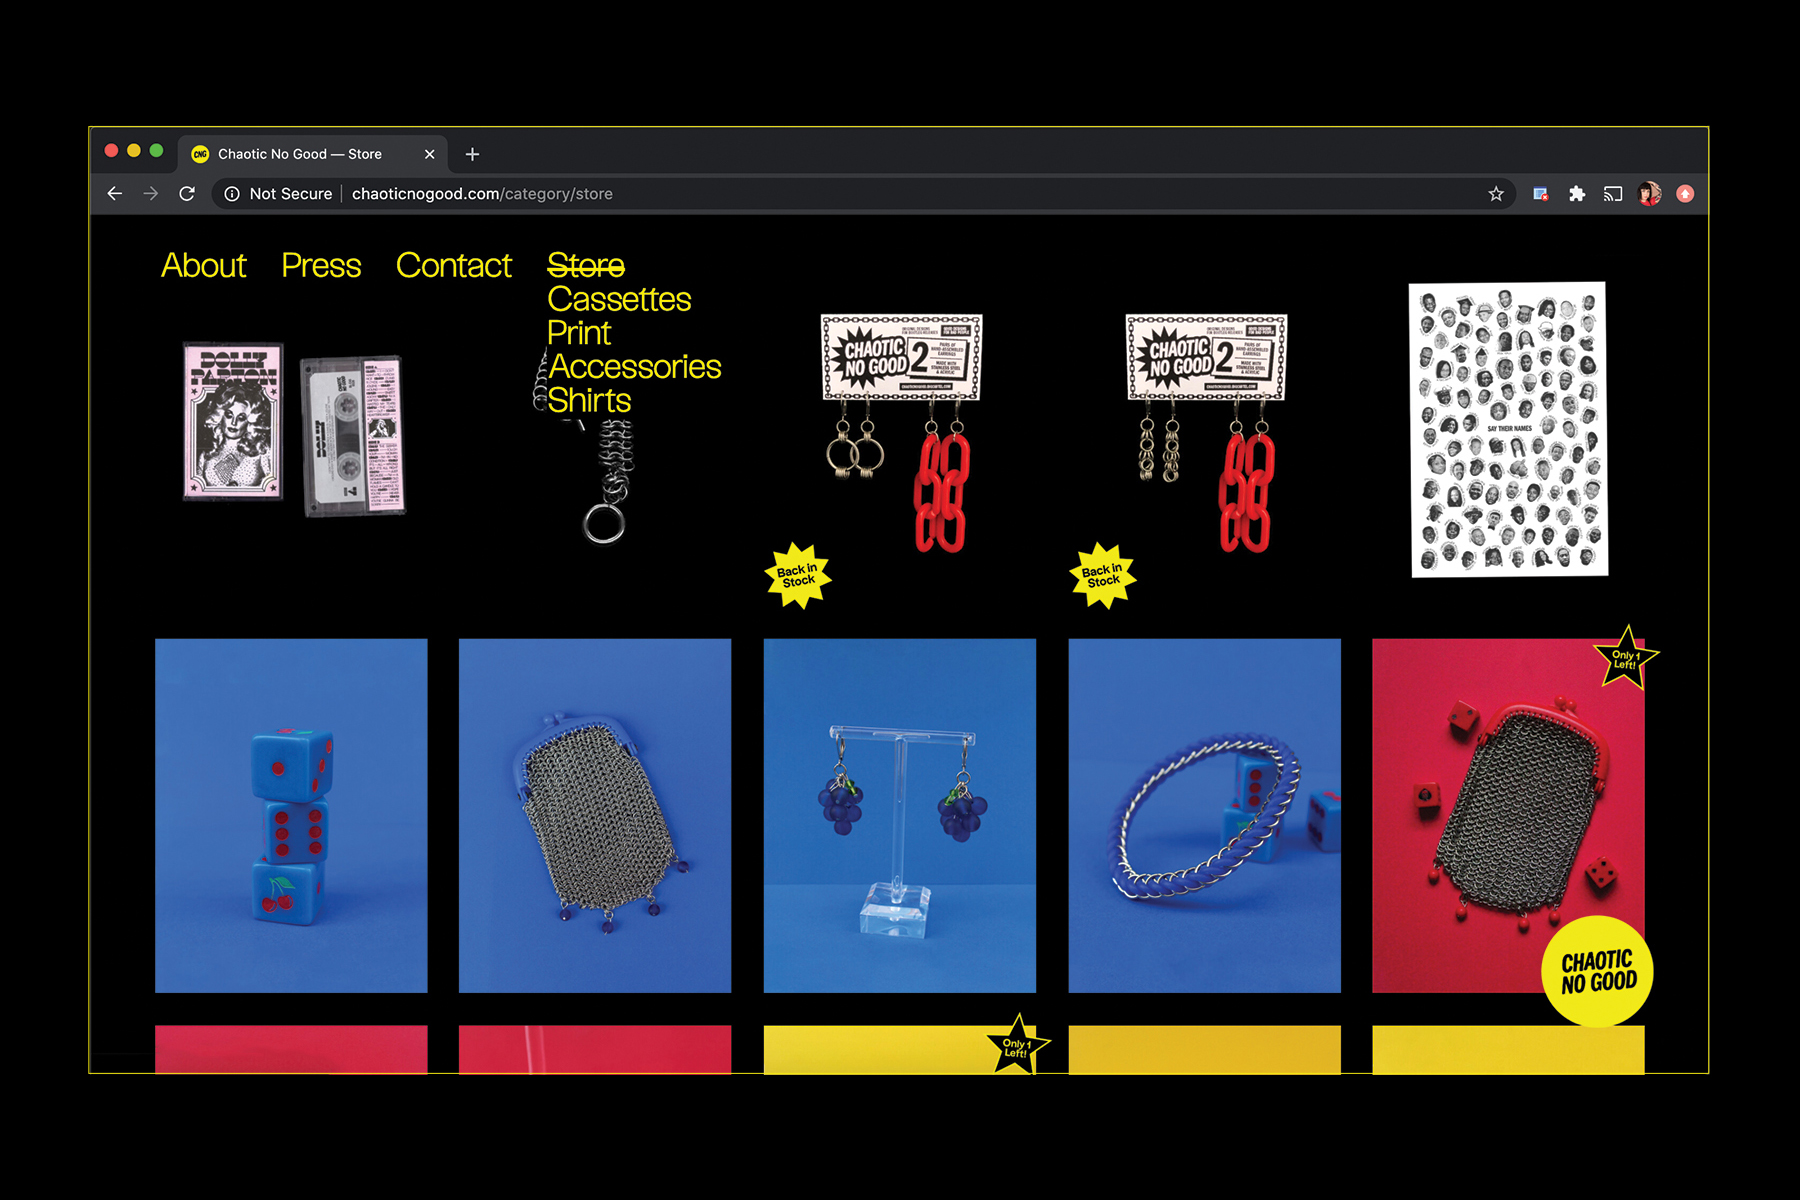Select the Shirts category link
The height and width of the screenshot is (1200, 1800).
(589, 401)
